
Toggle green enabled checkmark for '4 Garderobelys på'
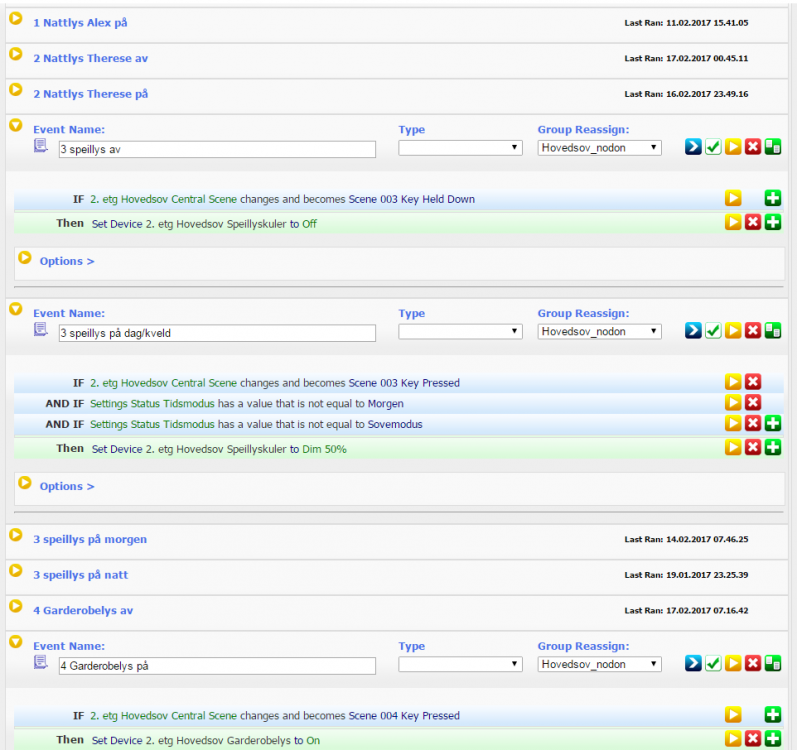(x=713, y=663)
